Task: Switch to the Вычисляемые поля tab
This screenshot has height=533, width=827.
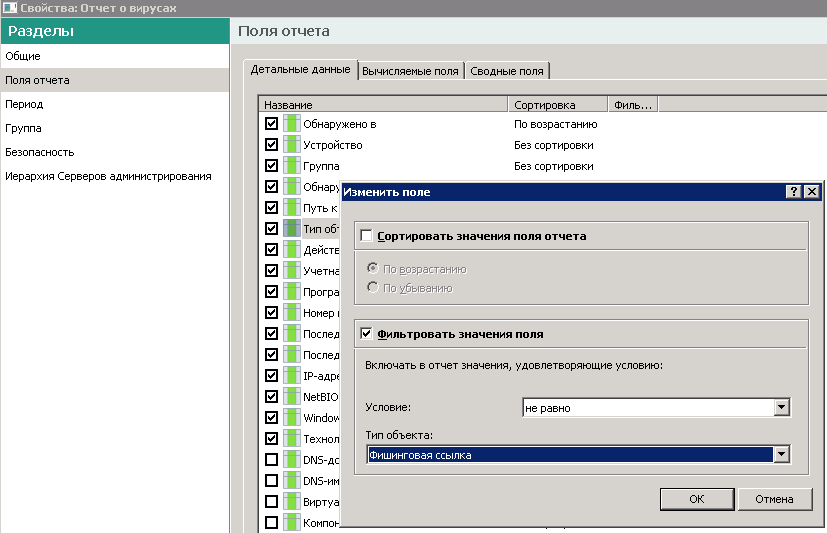Action: coord(411,71)
